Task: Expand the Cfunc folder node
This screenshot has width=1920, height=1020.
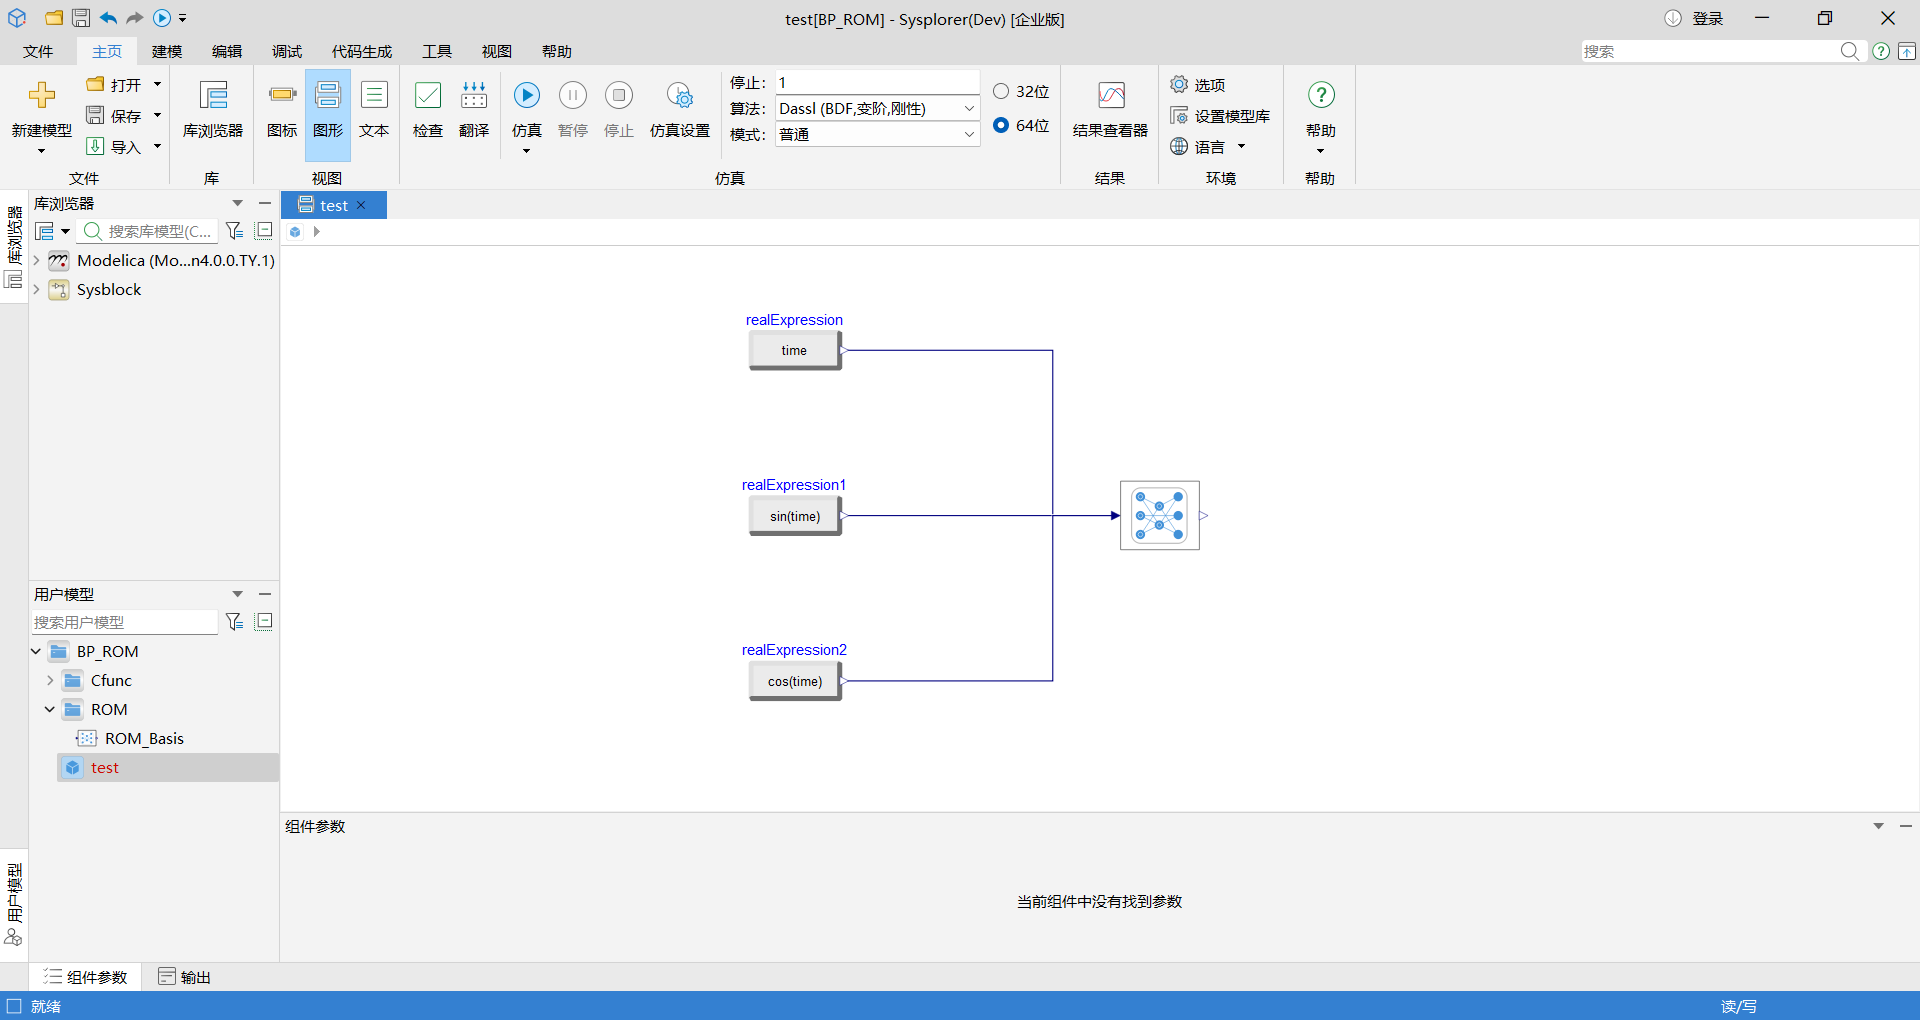Action: point(50,680)
